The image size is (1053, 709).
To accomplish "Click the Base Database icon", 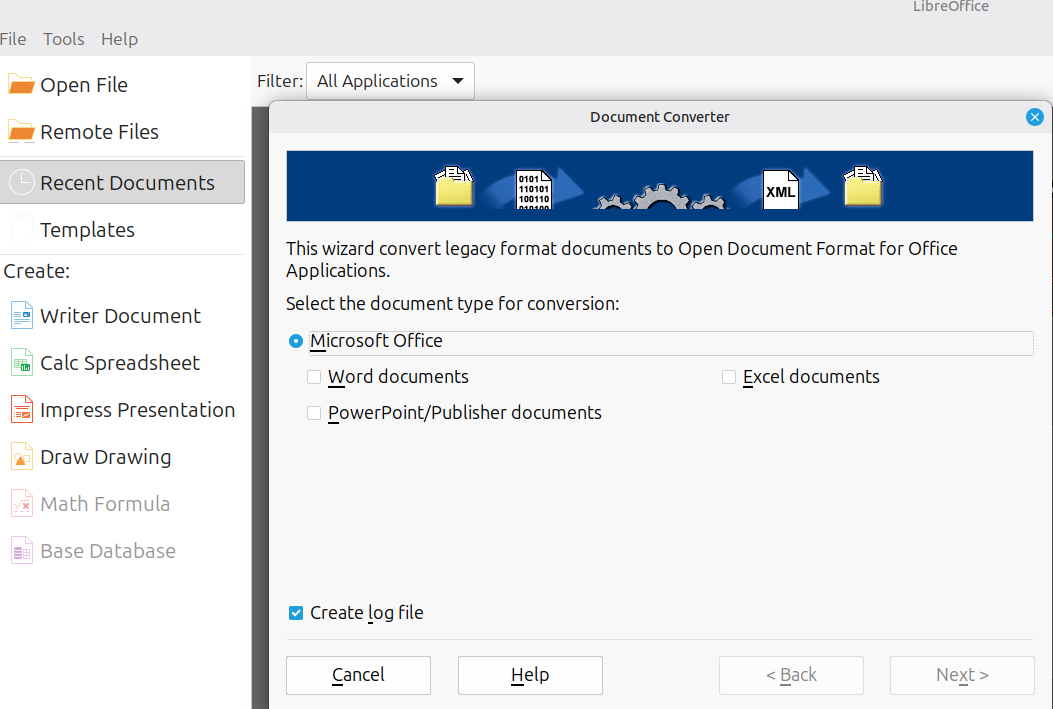I will (x=21, y=551).
